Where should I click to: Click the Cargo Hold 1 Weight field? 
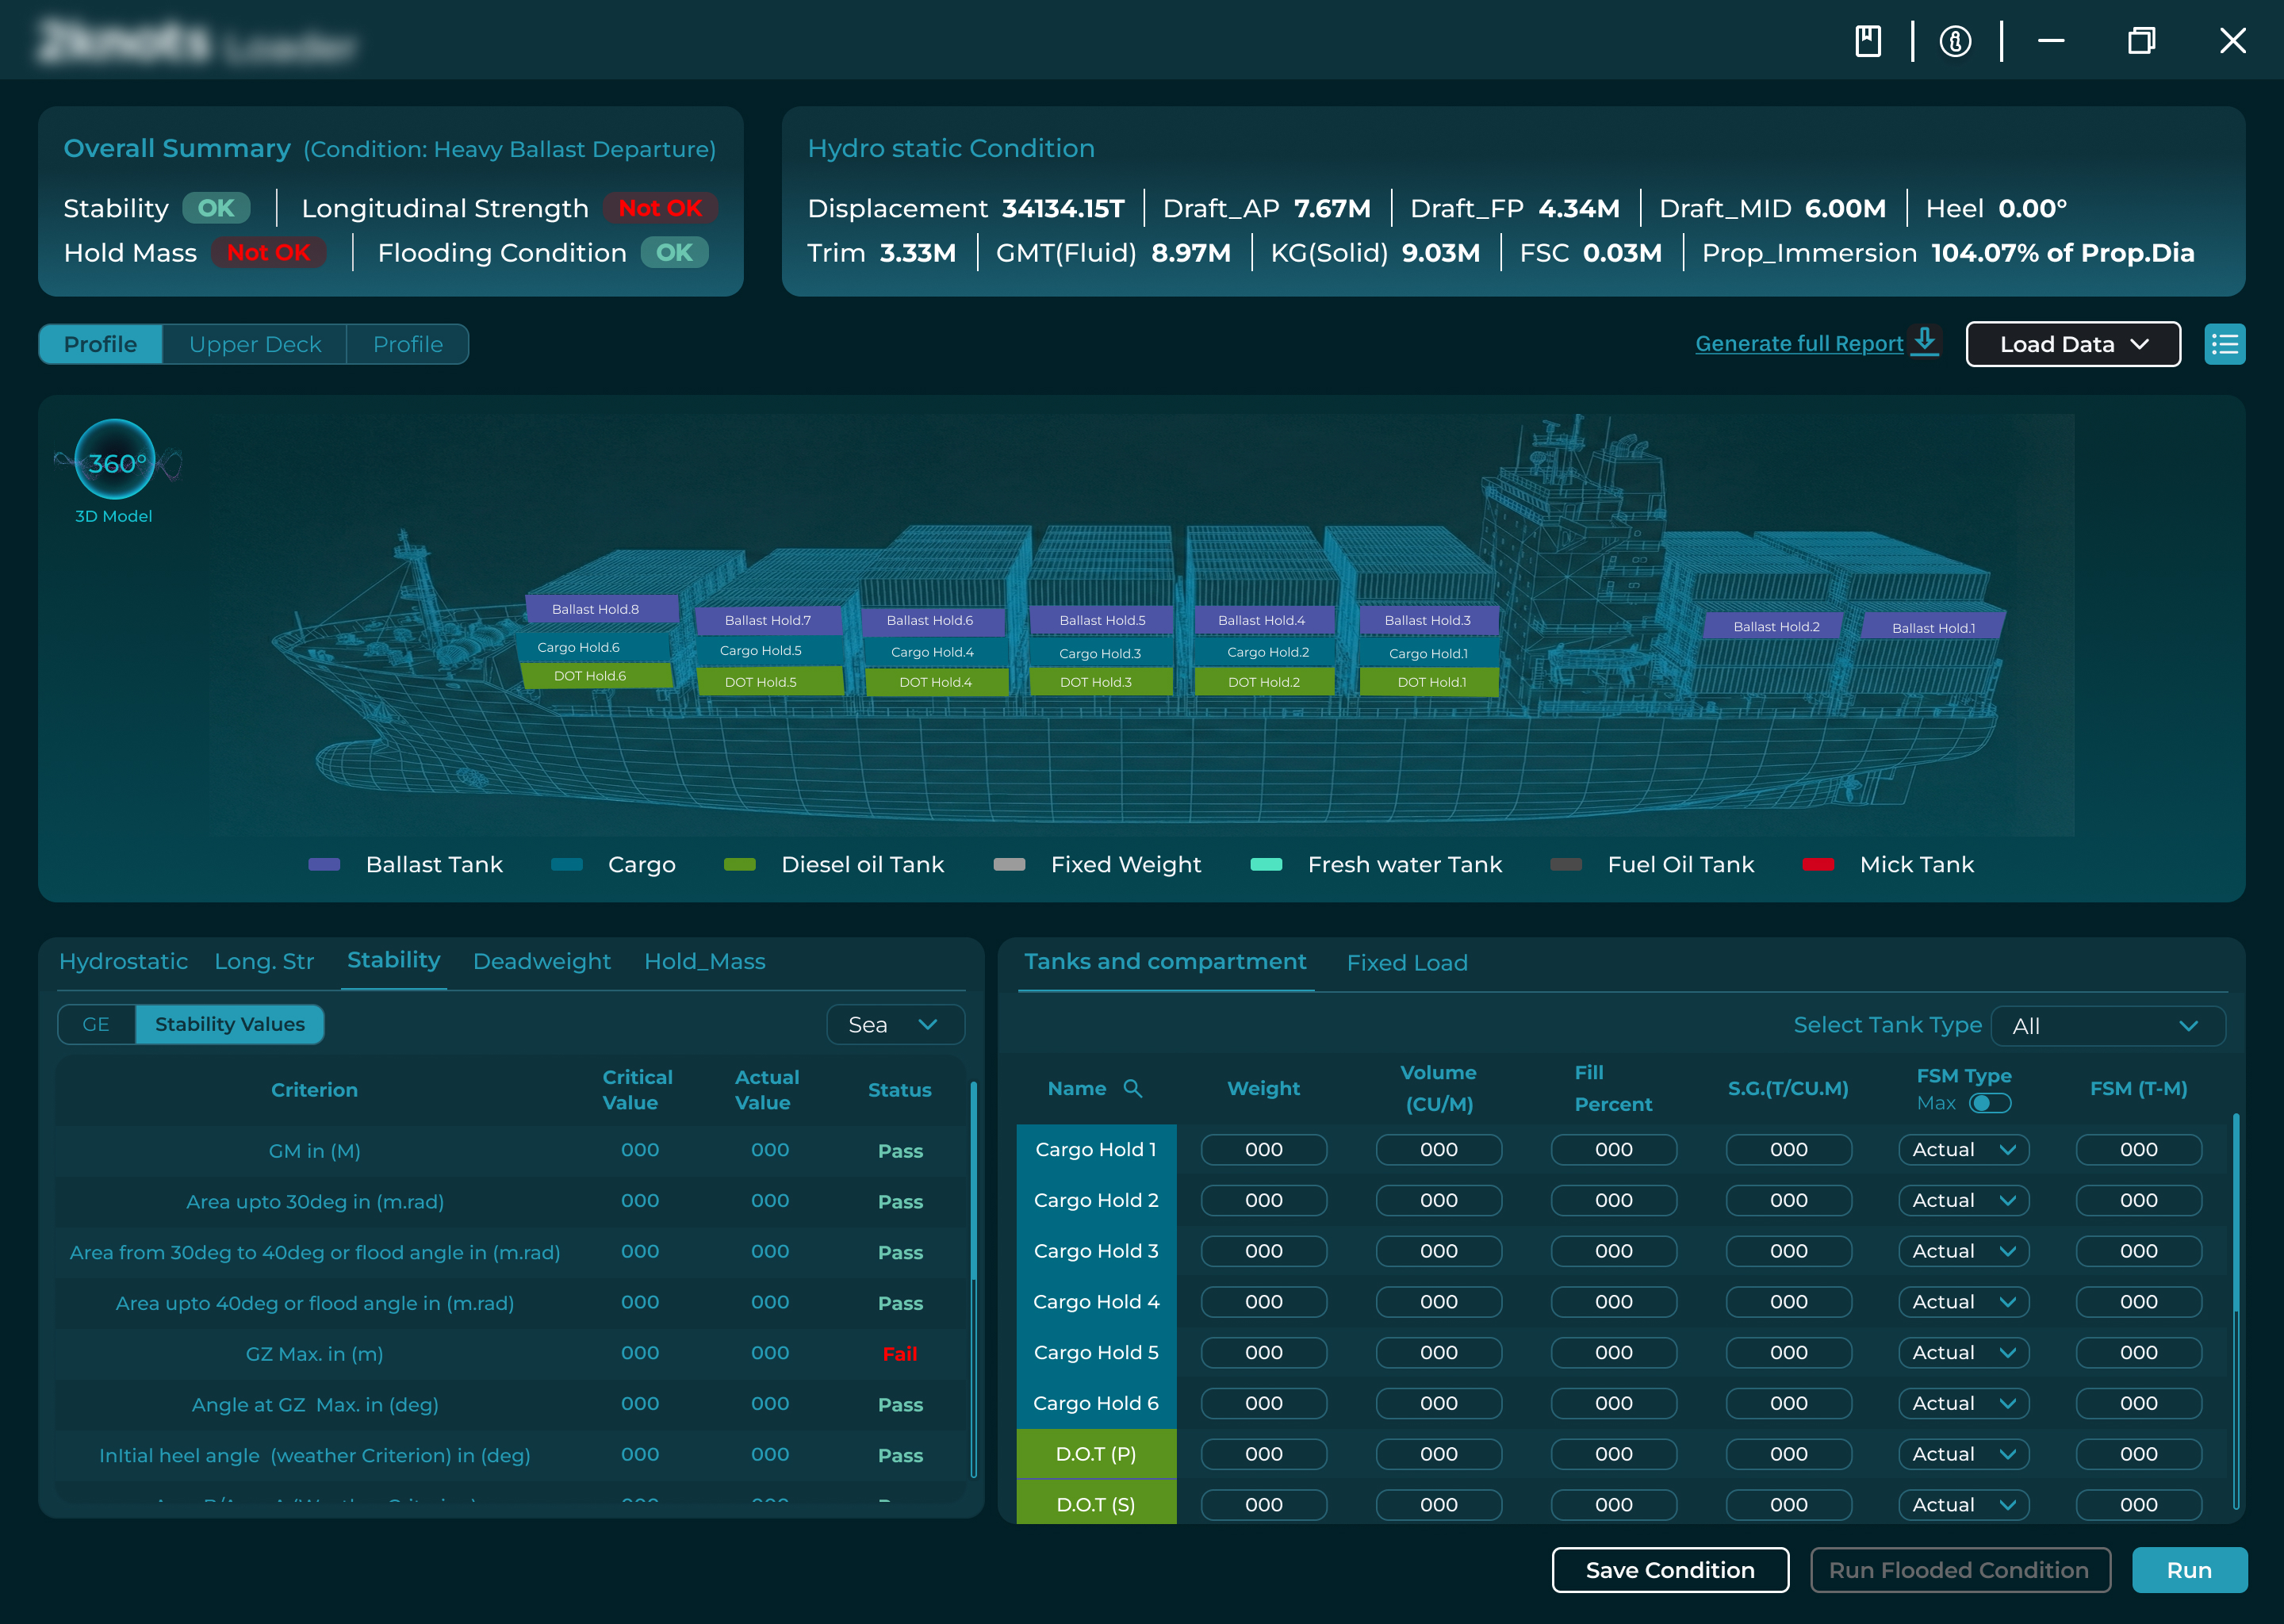1263,1150
